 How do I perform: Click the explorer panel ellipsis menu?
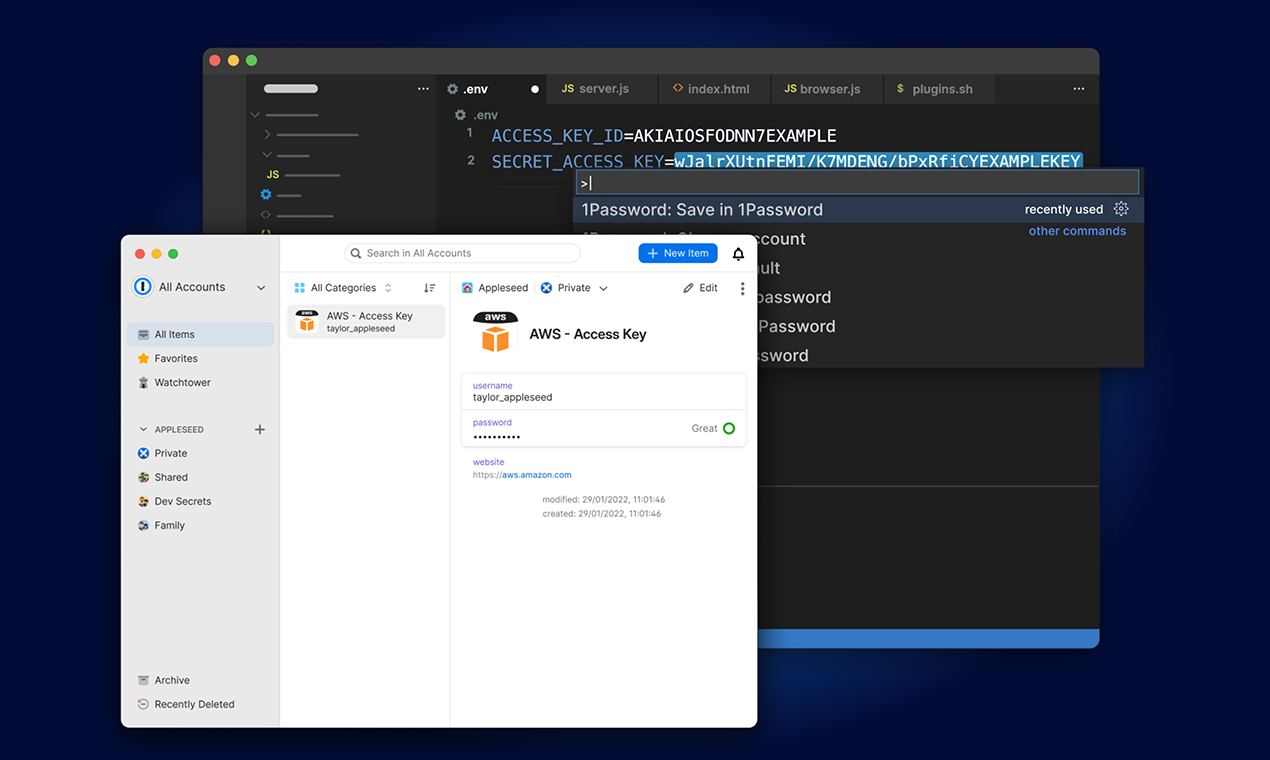click(x=421, y=89)
